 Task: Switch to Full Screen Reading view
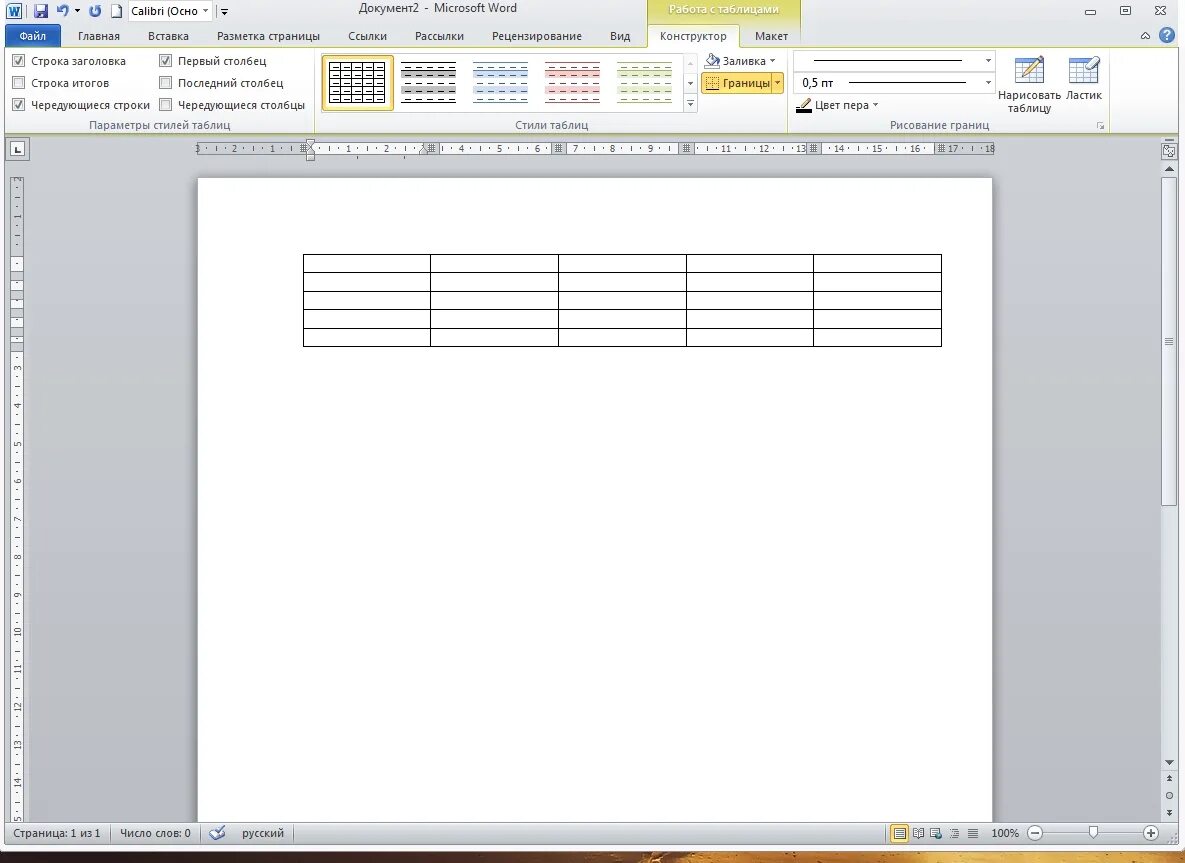(918, 834)
